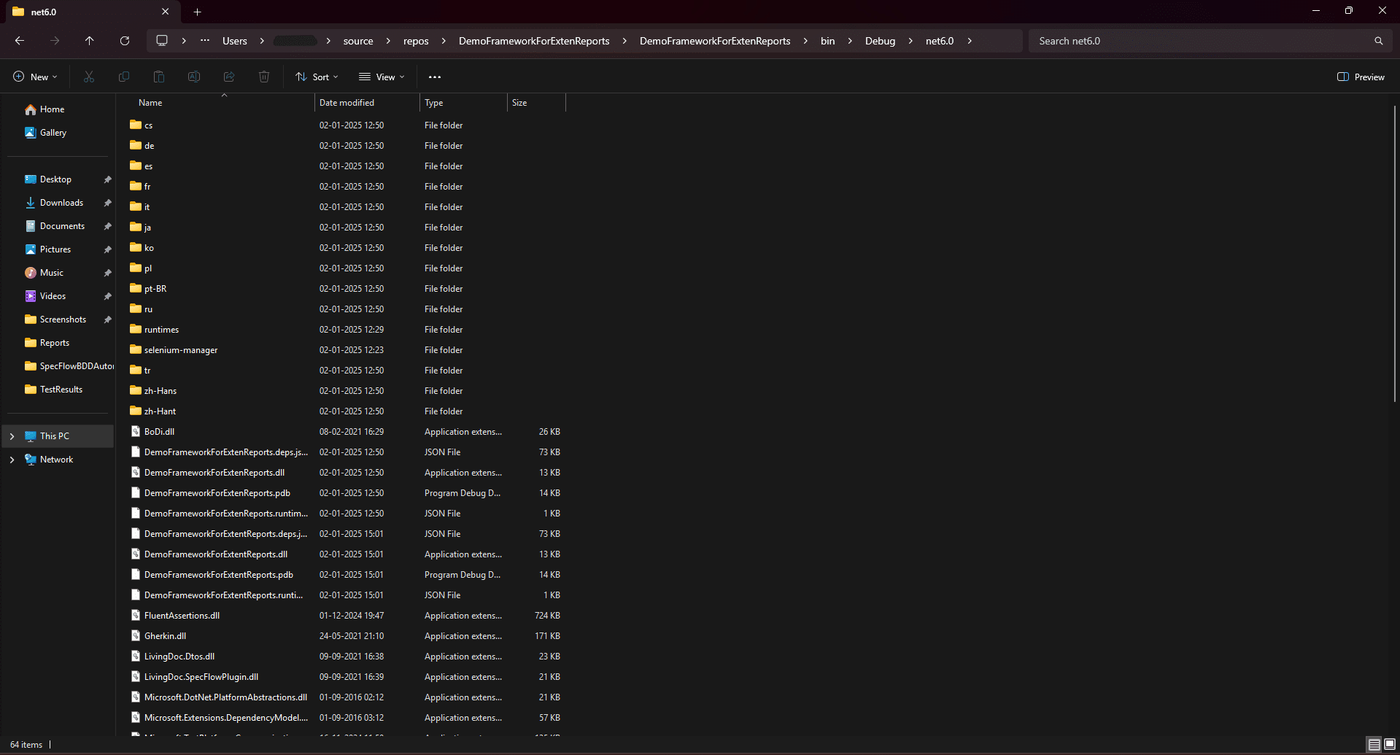Click Debug in breadcrumb path

pos(880,41)
